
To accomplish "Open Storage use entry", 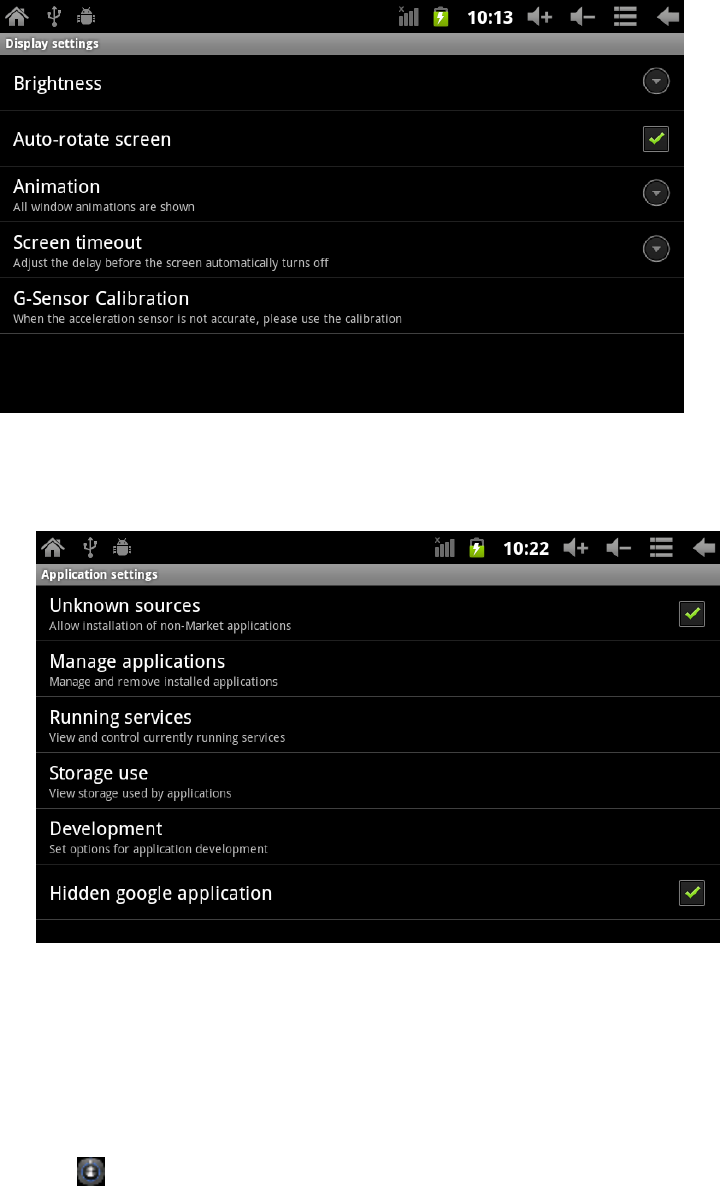I will [x=378, y=781].
